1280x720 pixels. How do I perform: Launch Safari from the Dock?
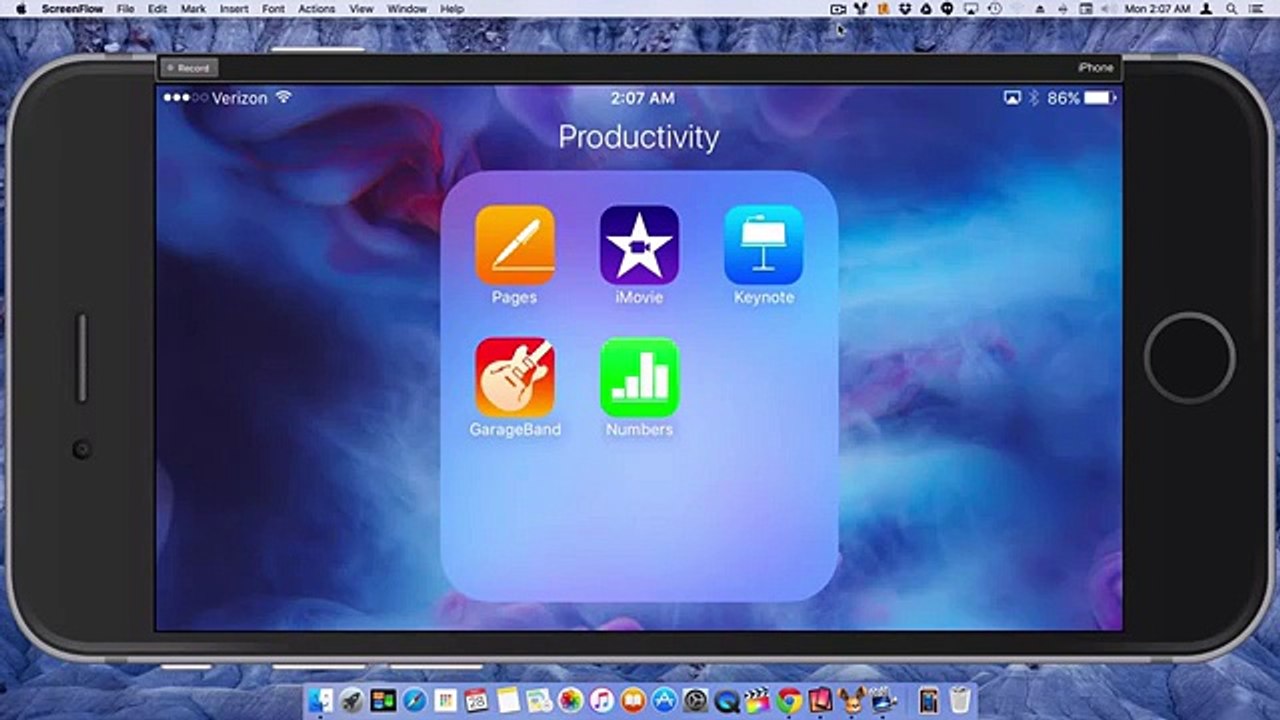414,700
